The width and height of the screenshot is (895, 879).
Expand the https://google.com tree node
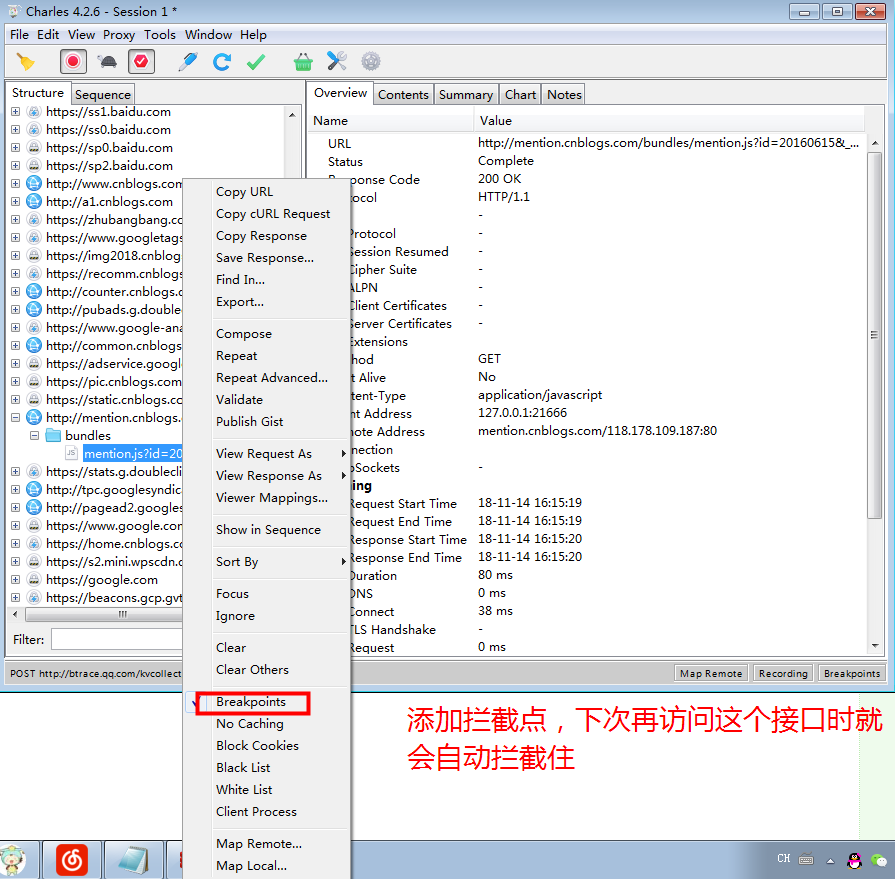pyautogui.click(x=15, y=579)
